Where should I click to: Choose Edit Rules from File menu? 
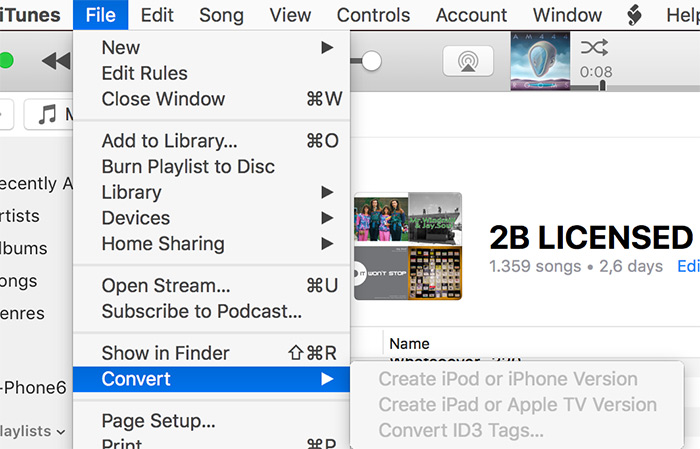tap(212, 73)
